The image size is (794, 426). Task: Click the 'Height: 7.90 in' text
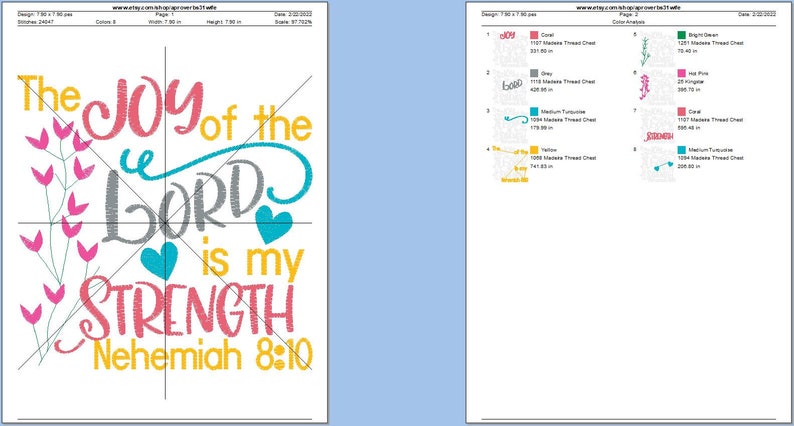[x=224, y=22]
